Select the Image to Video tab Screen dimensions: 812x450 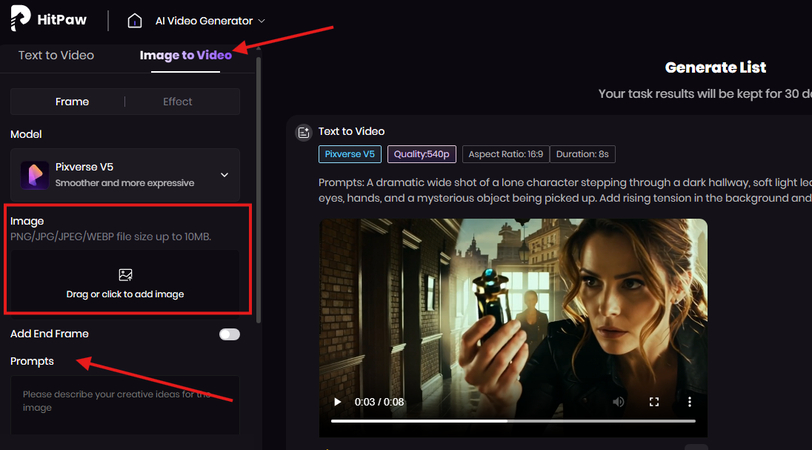pos(185,55)
